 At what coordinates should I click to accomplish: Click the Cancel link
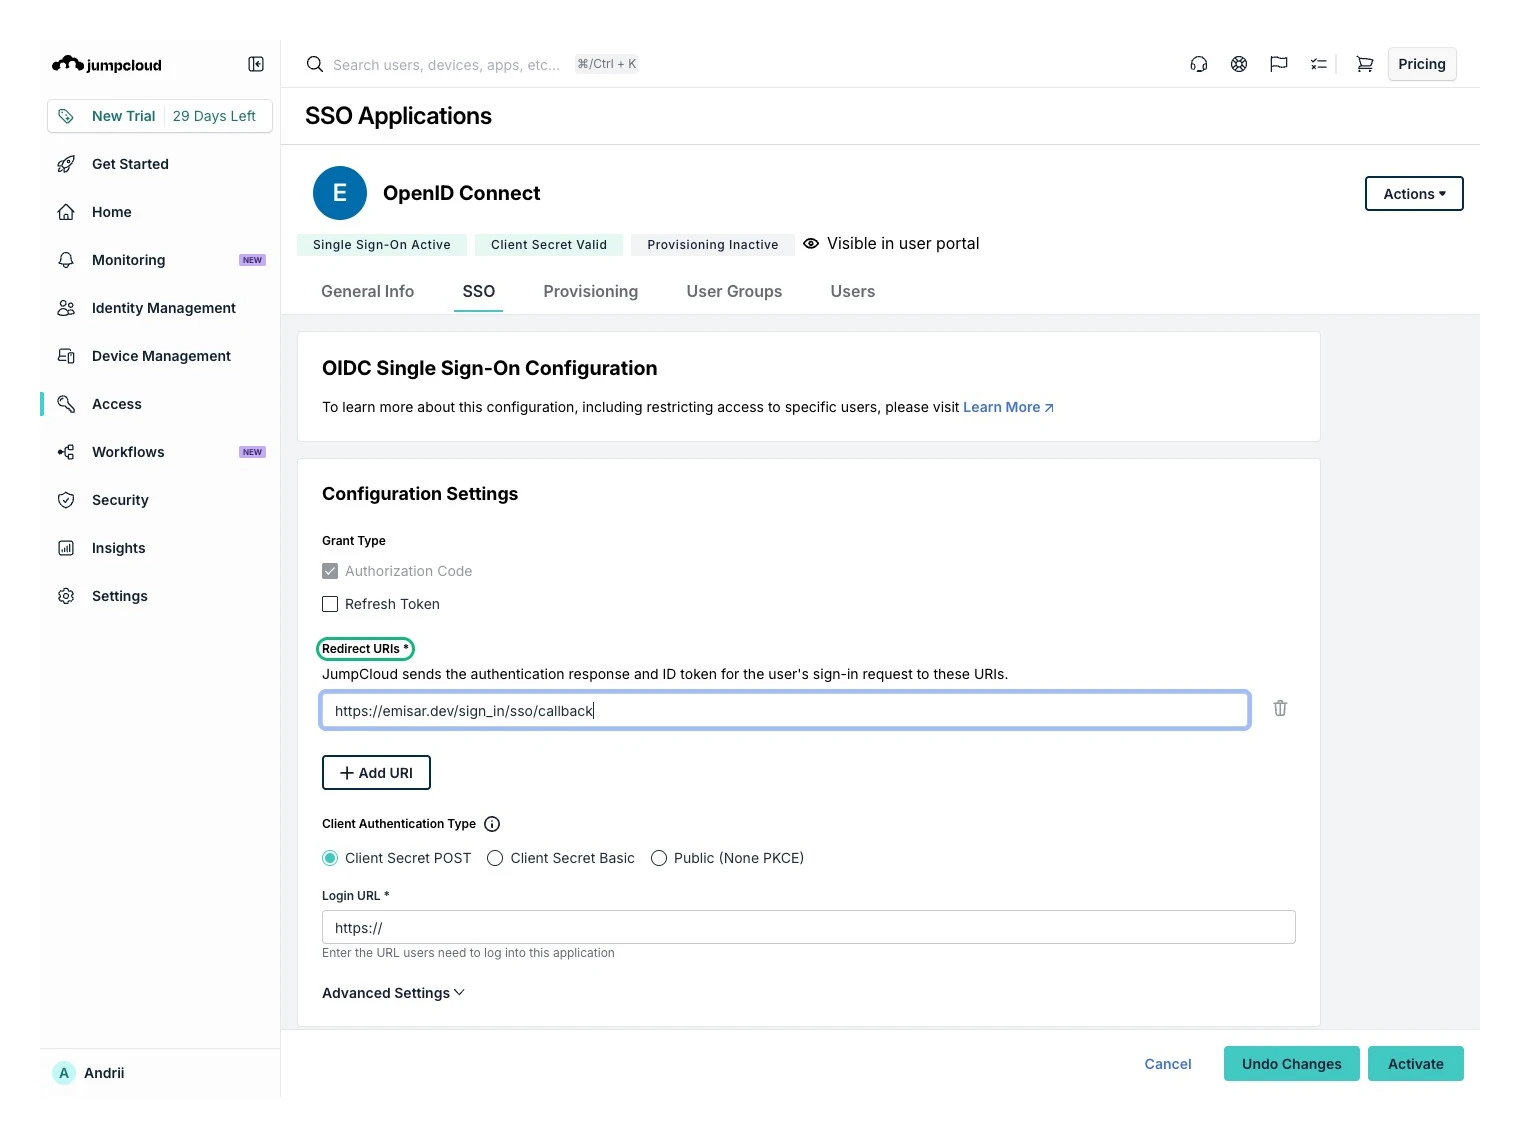coord(1168,1064)
